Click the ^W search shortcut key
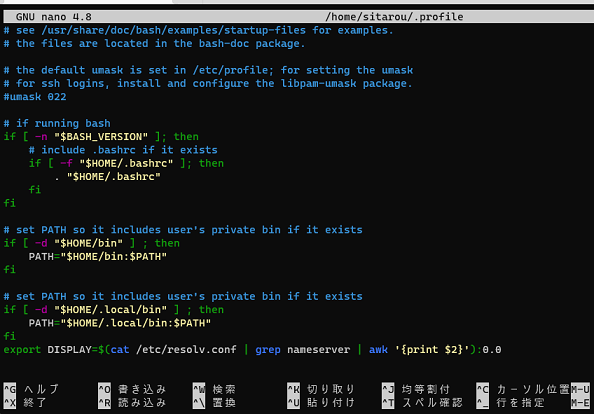The width and height of the screenshot is (594, 414). (199, 389)
